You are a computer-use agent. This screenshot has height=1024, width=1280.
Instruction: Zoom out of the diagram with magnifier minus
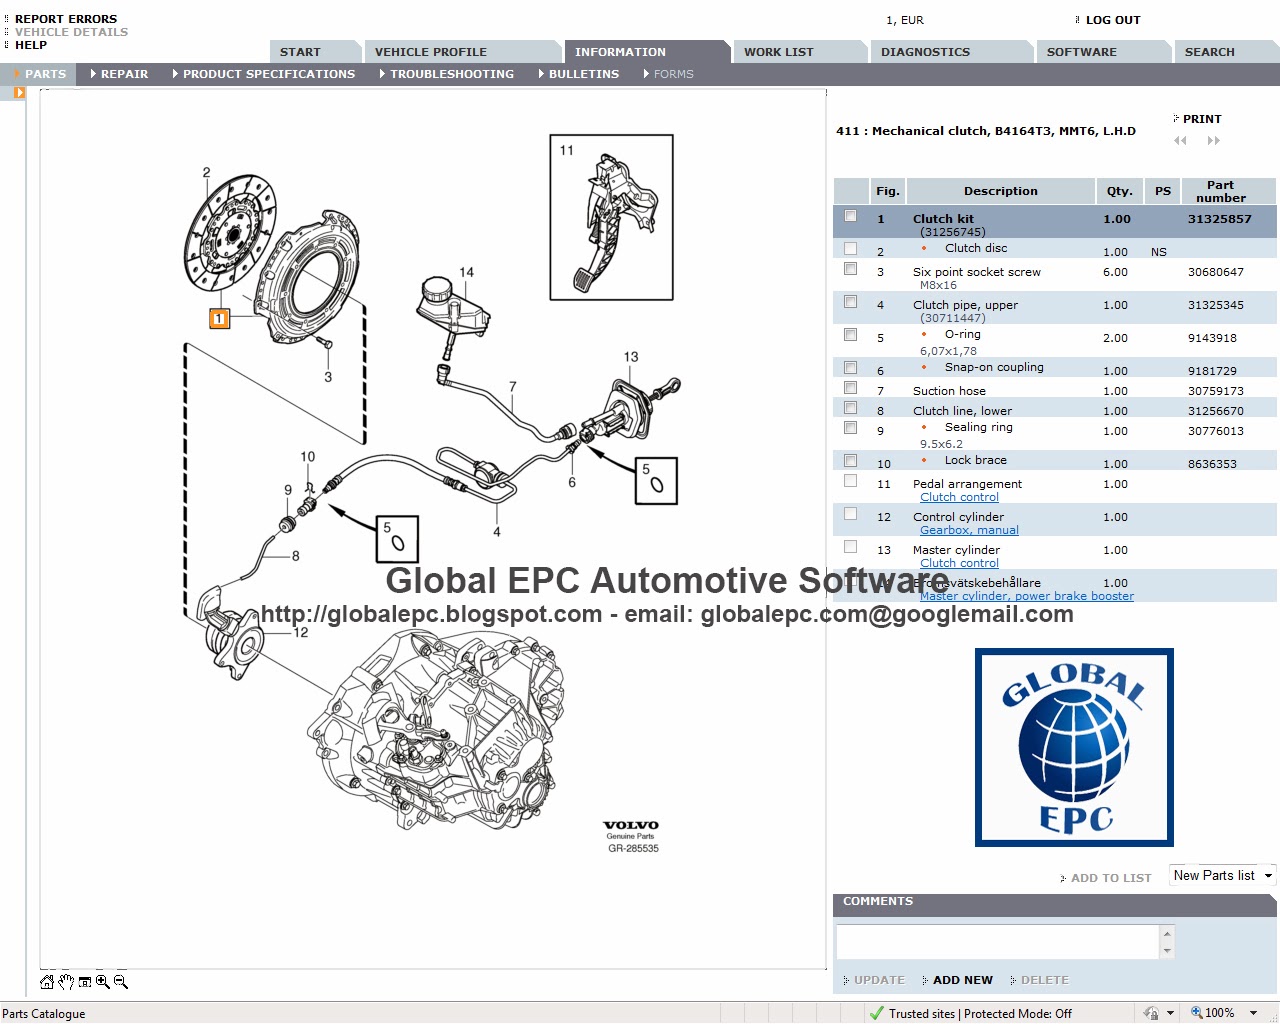121,982
